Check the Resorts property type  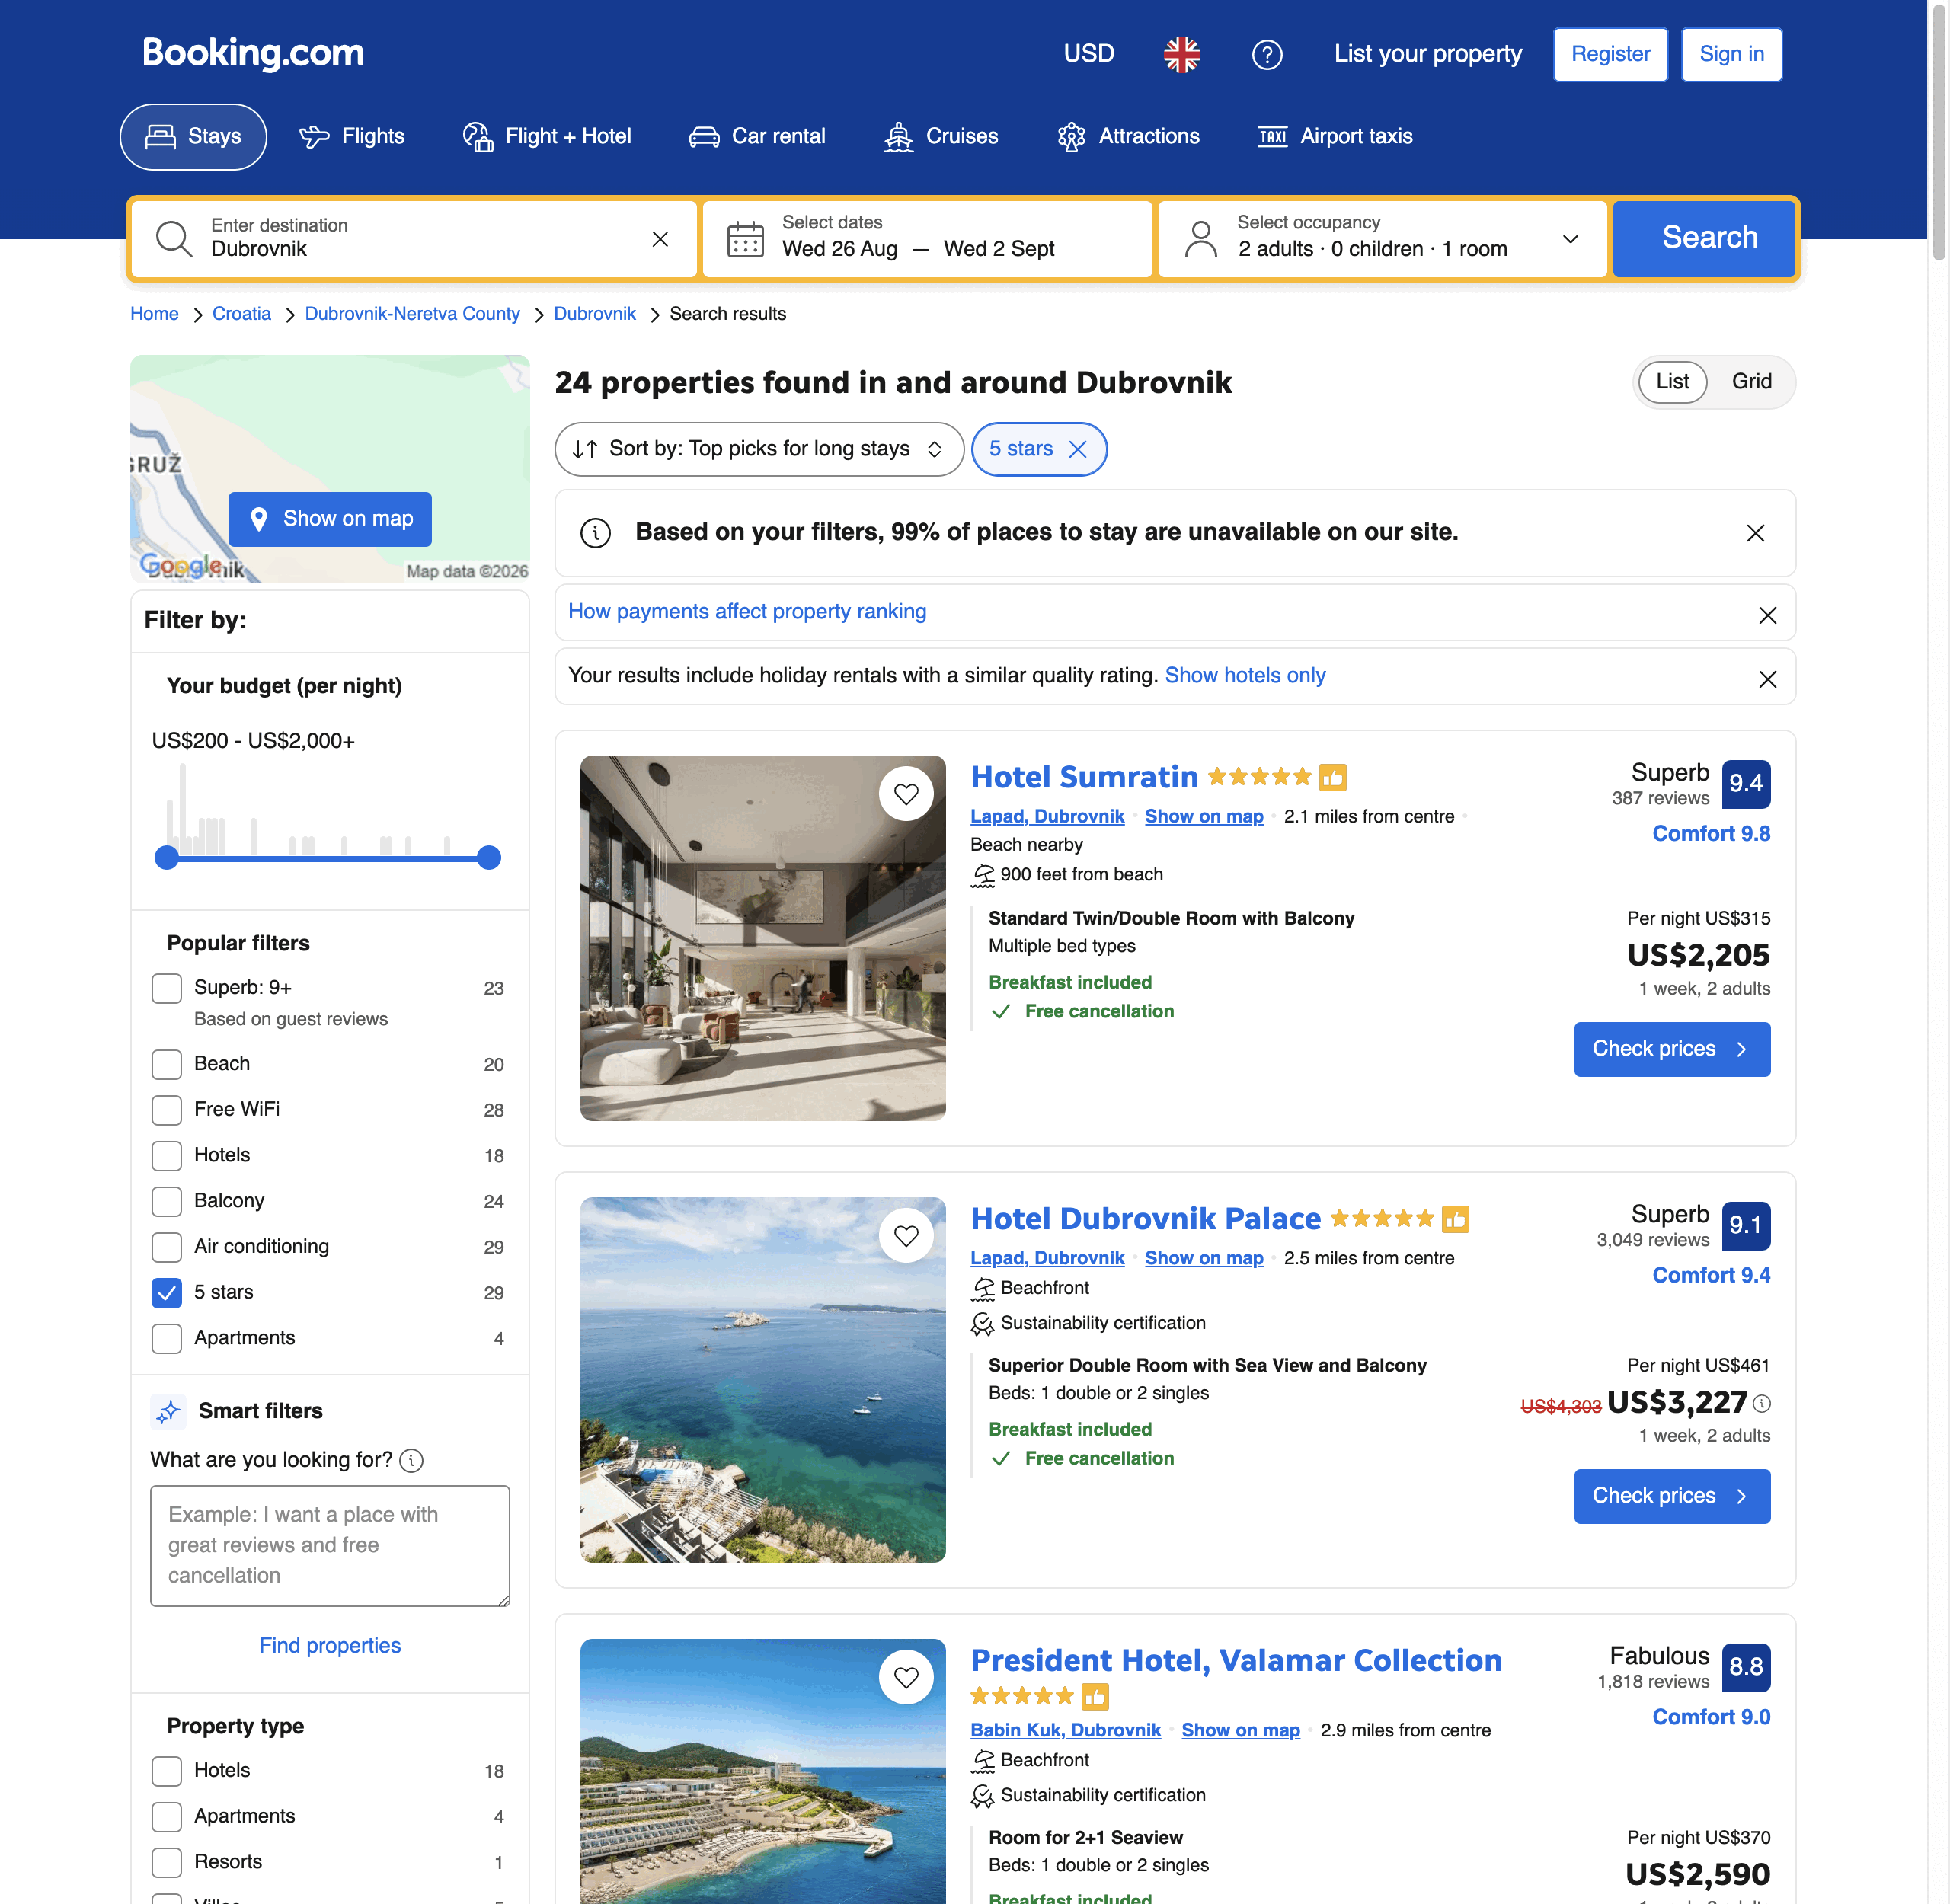[167, 1862]
